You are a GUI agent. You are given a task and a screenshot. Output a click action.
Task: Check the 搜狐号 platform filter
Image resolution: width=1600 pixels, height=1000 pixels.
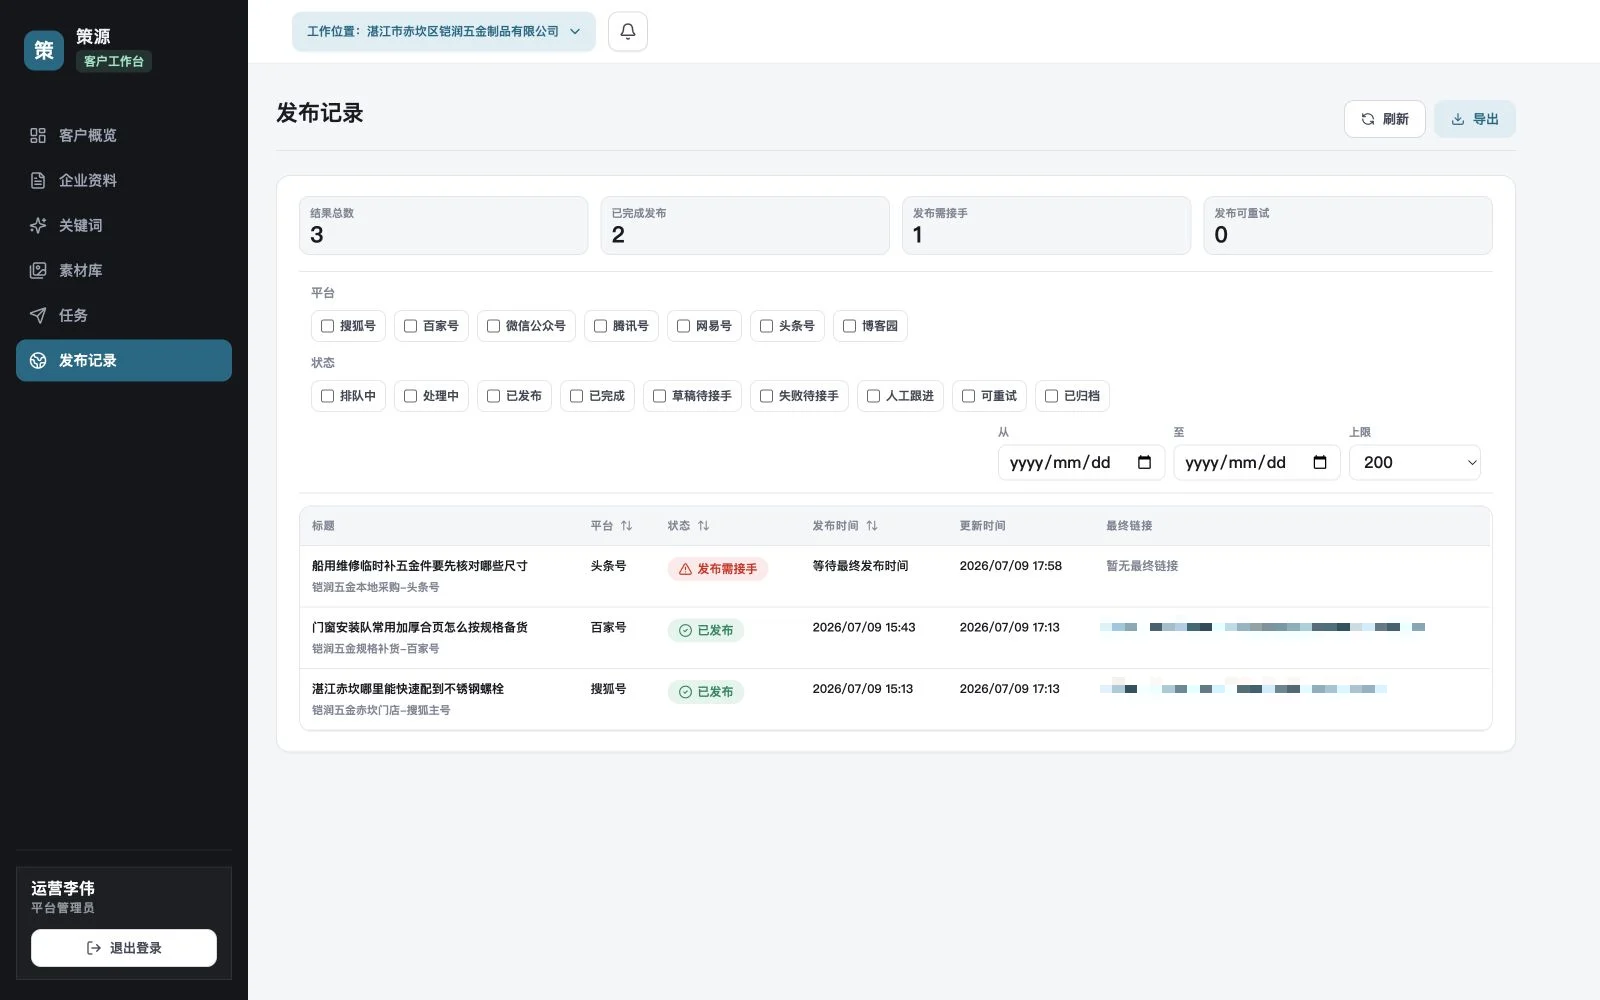327,326
